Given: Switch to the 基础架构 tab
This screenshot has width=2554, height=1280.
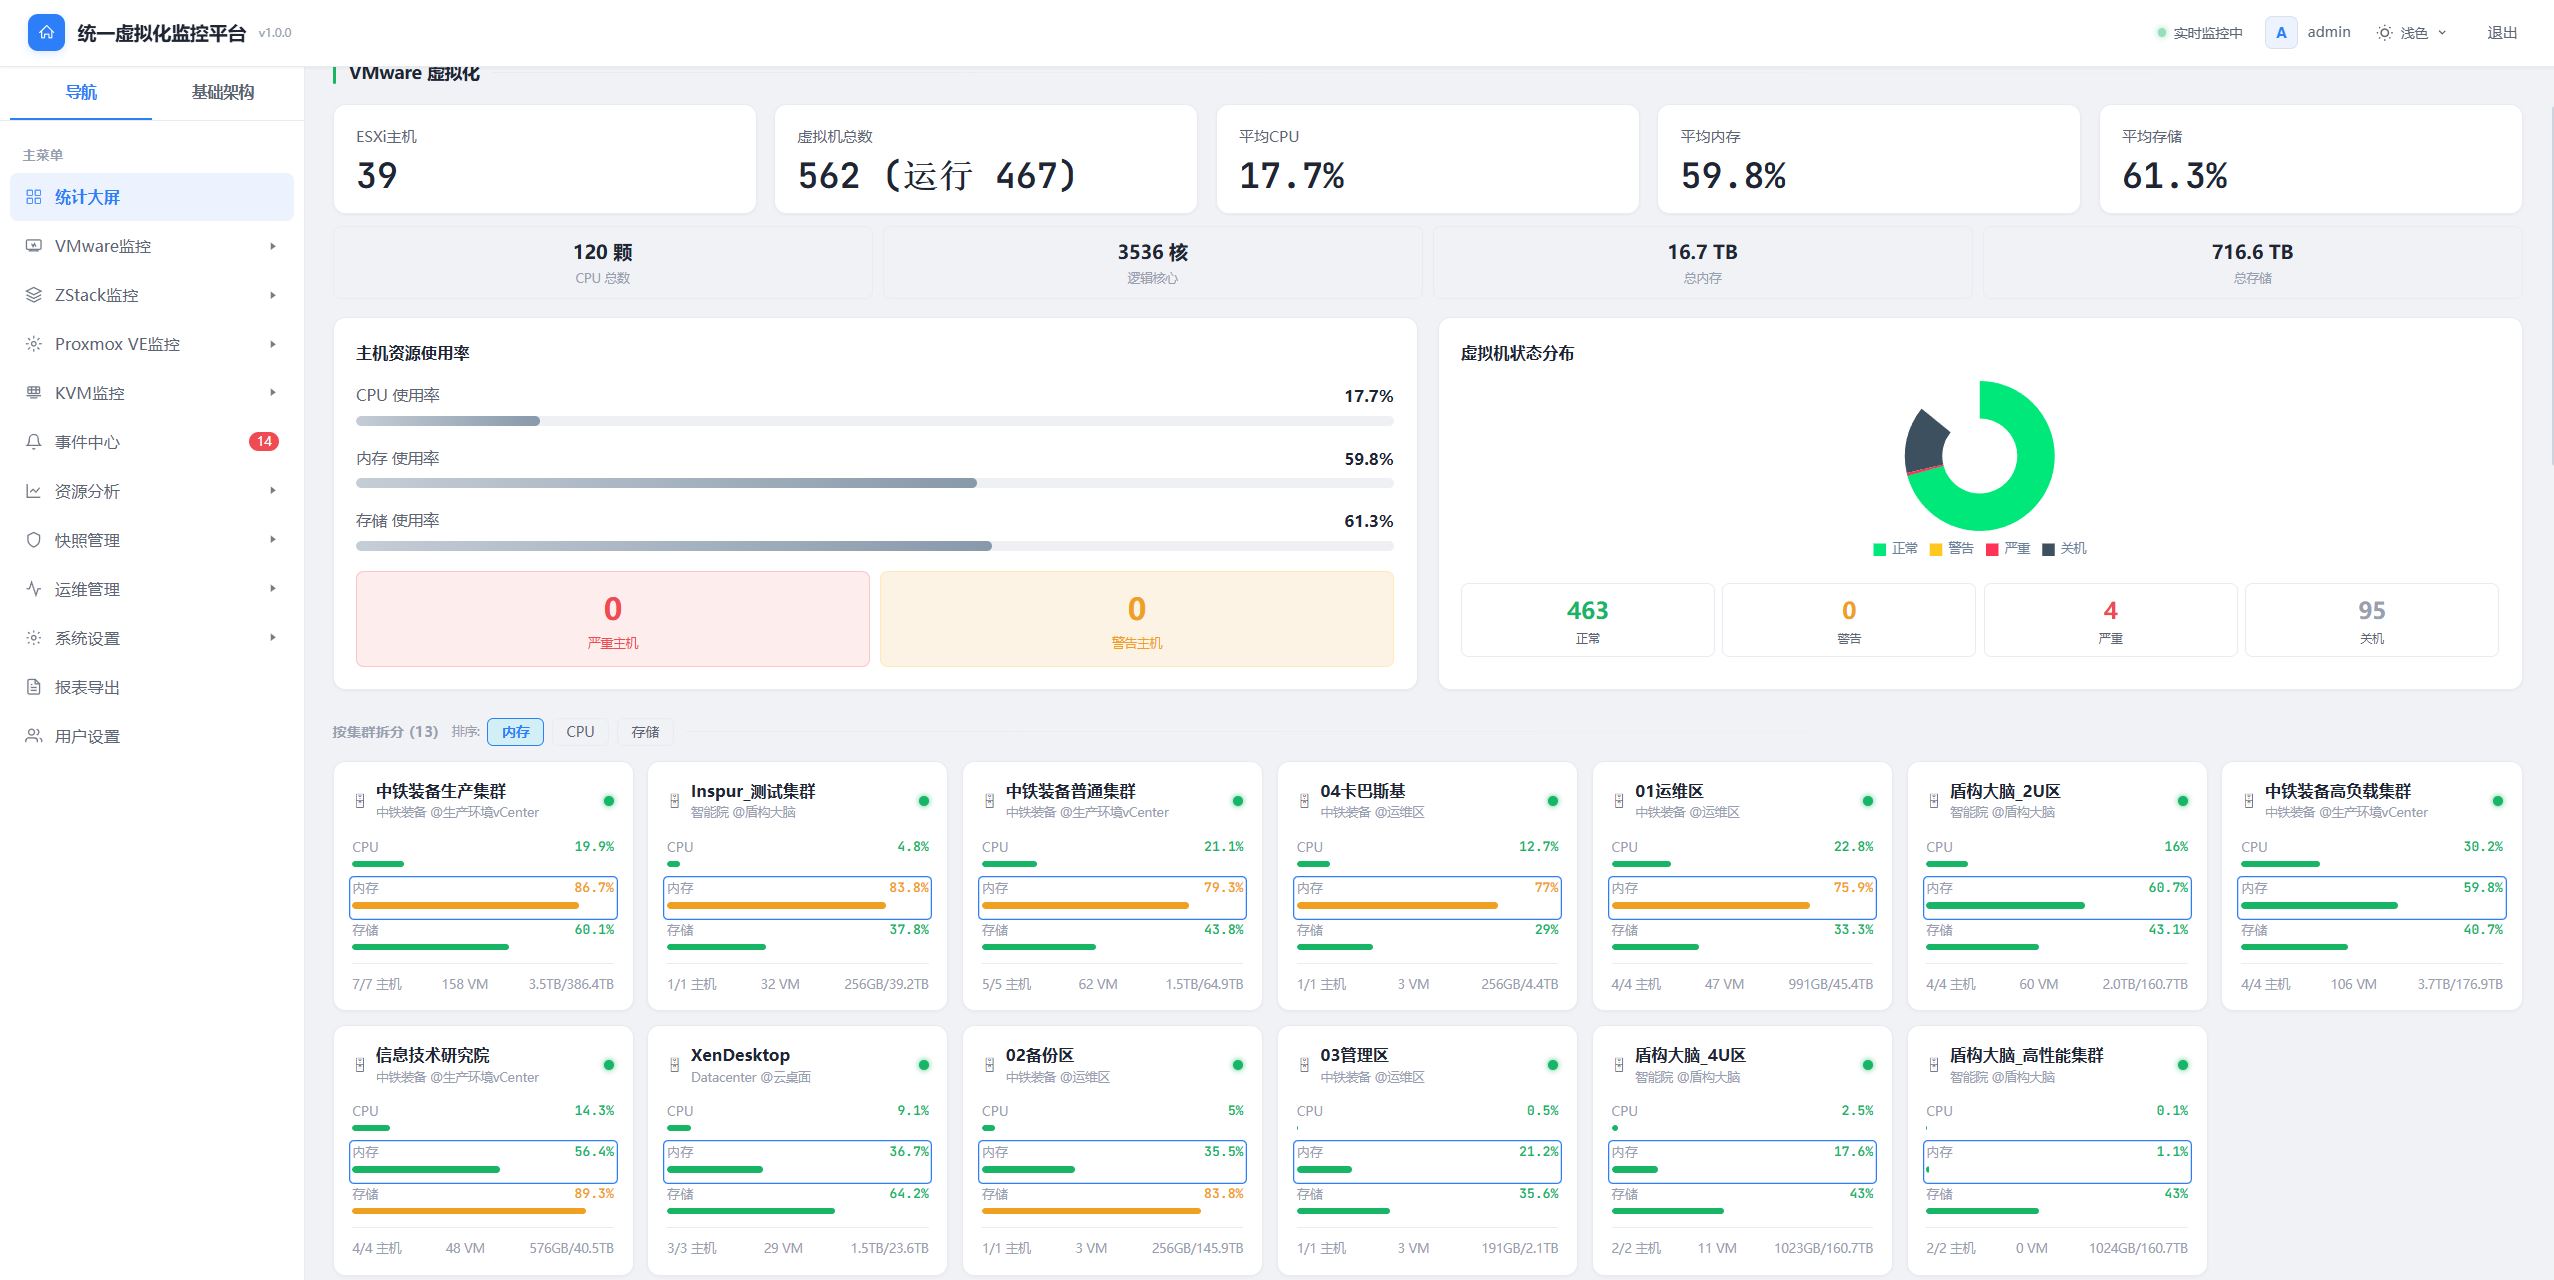Looking at the screenshot, I should pyautogui.click(x=223, y=92).
